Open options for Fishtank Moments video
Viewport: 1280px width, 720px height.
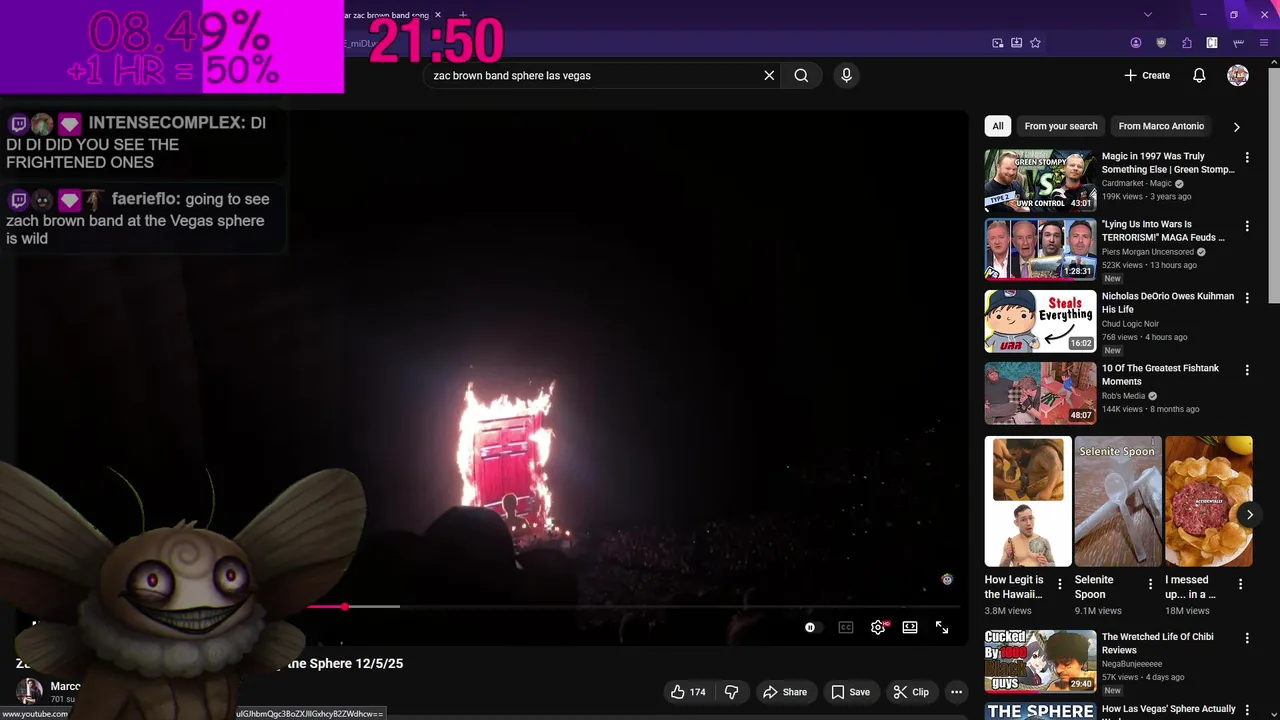1247,369
